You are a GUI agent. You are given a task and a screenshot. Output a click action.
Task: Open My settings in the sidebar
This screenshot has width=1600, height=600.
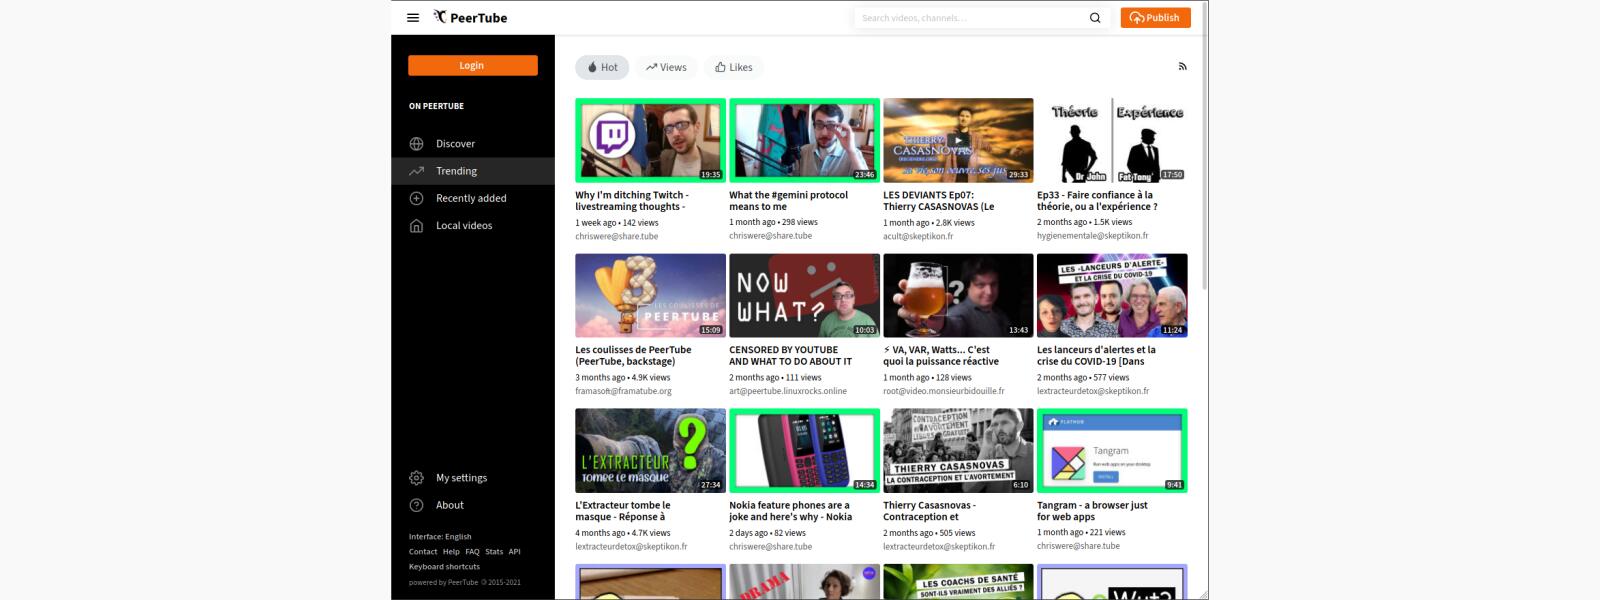point(473,478)
